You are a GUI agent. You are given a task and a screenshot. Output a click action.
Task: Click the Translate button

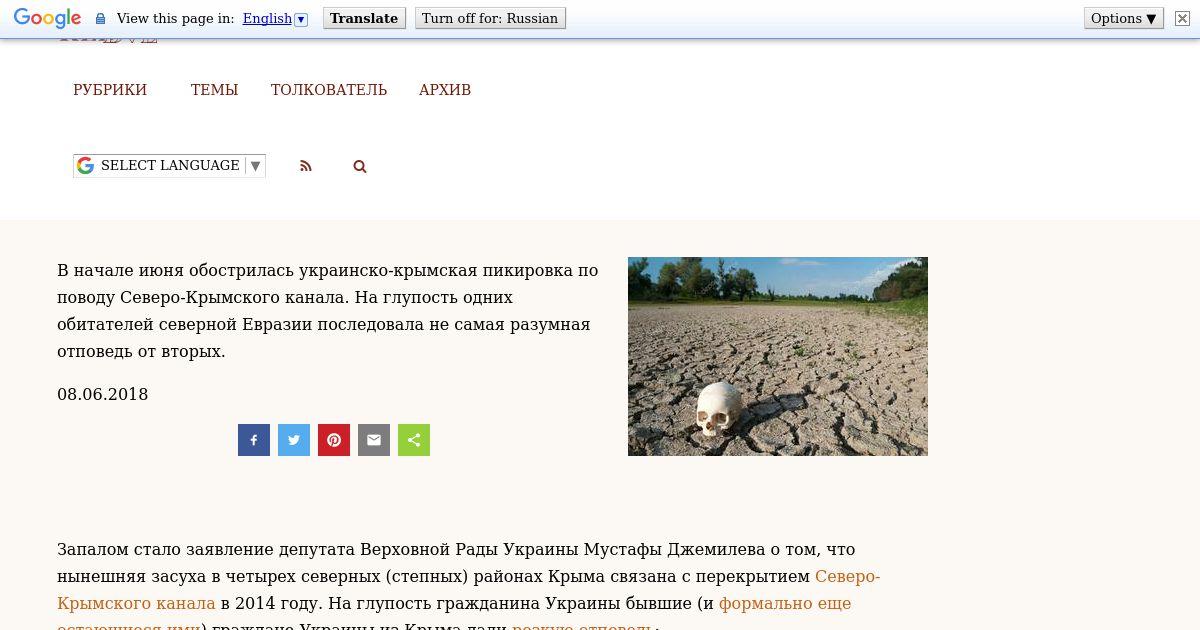[x=364, y=18]
